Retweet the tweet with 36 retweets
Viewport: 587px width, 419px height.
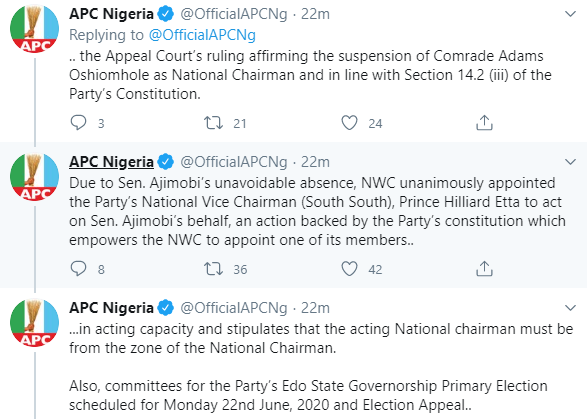click(213, 268)
